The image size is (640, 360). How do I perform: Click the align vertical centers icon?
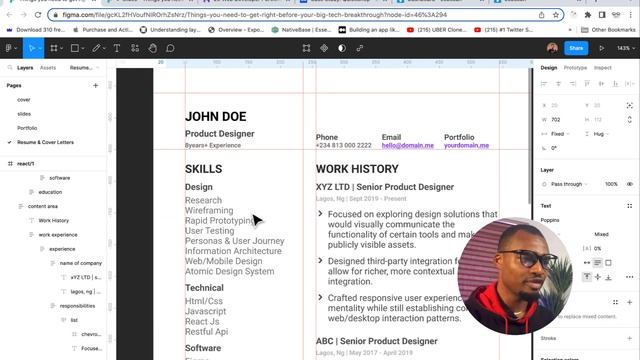601,84
